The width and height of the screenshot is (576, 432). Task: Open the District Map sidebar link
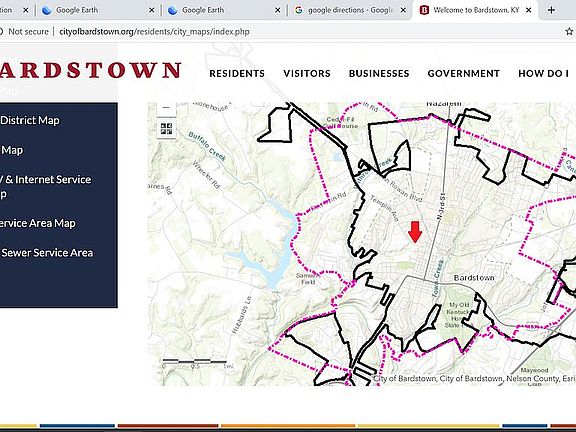(x=30, y=120)
